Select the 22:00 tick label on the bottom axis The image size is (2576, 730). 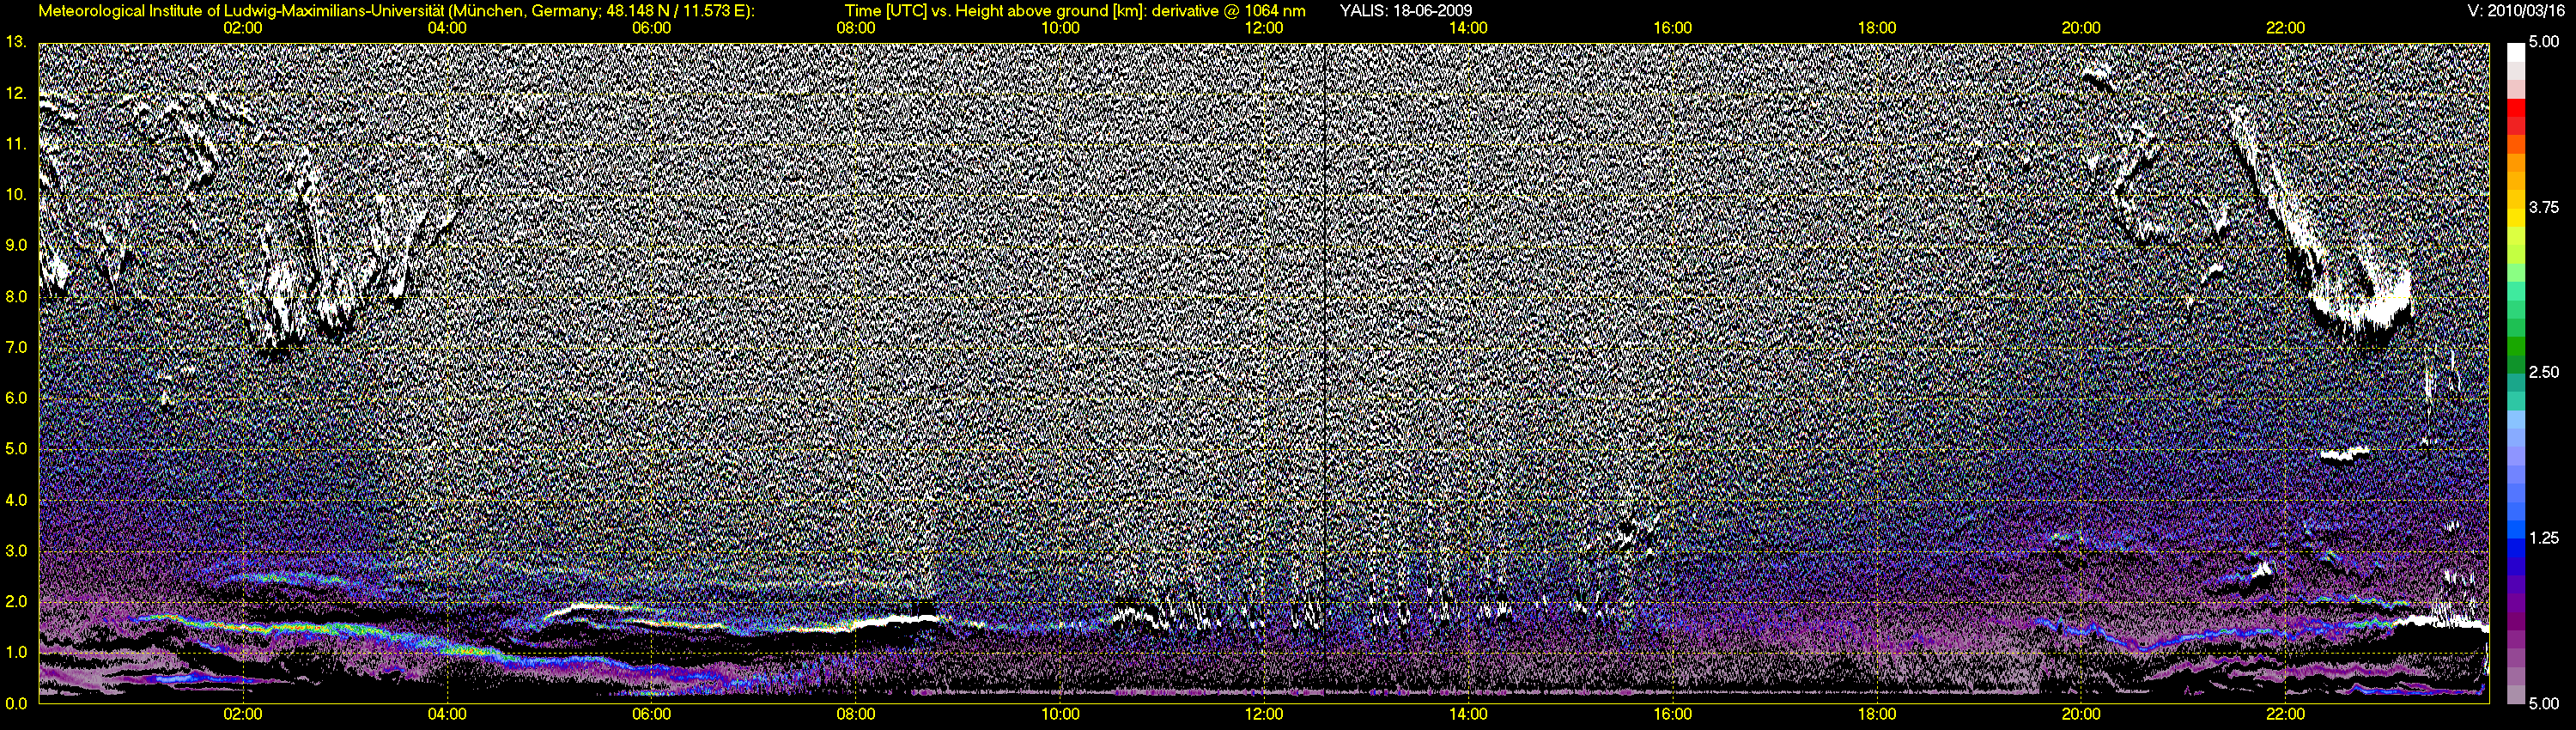click(2285, 714)
